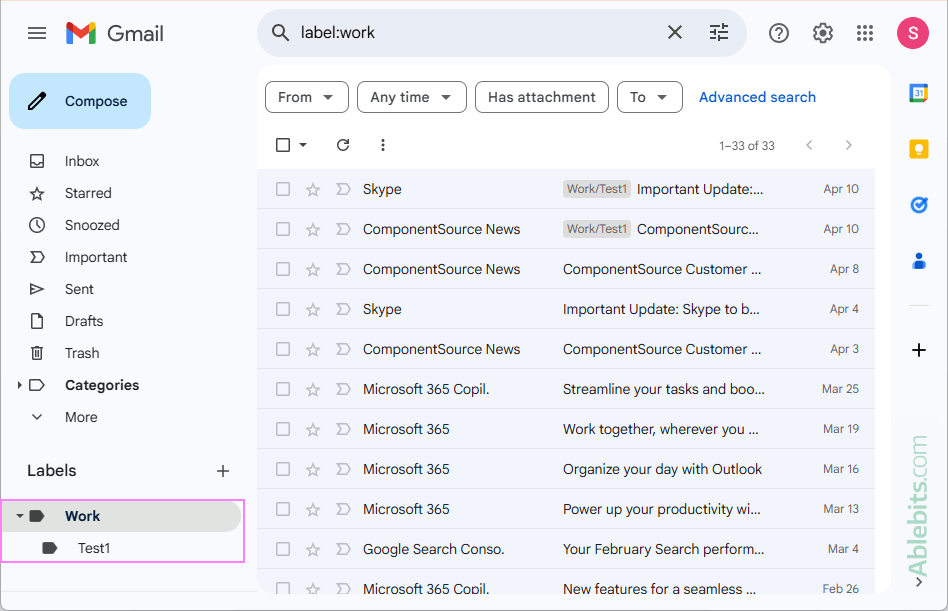Open Google apps grid
The width and height of the screenshot is (948, 611).
865,33
